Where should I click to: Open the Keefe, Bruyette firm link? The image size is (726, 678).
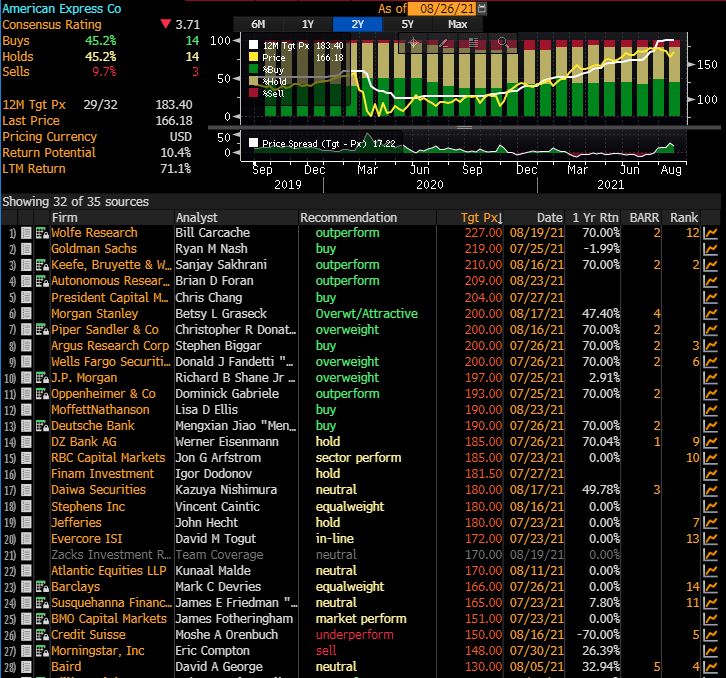click(x=110, y=265)
